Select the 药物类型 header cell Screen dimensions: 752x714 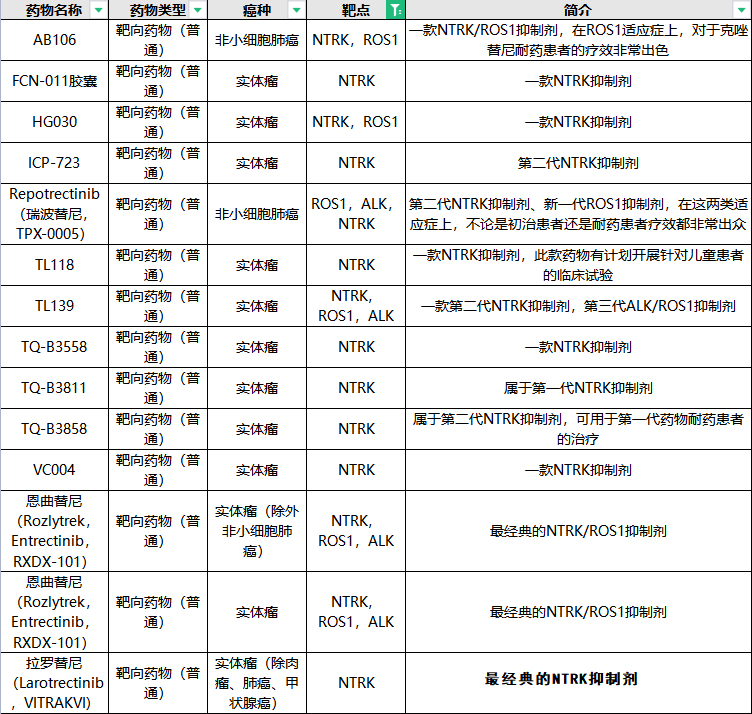pos(158,10)
